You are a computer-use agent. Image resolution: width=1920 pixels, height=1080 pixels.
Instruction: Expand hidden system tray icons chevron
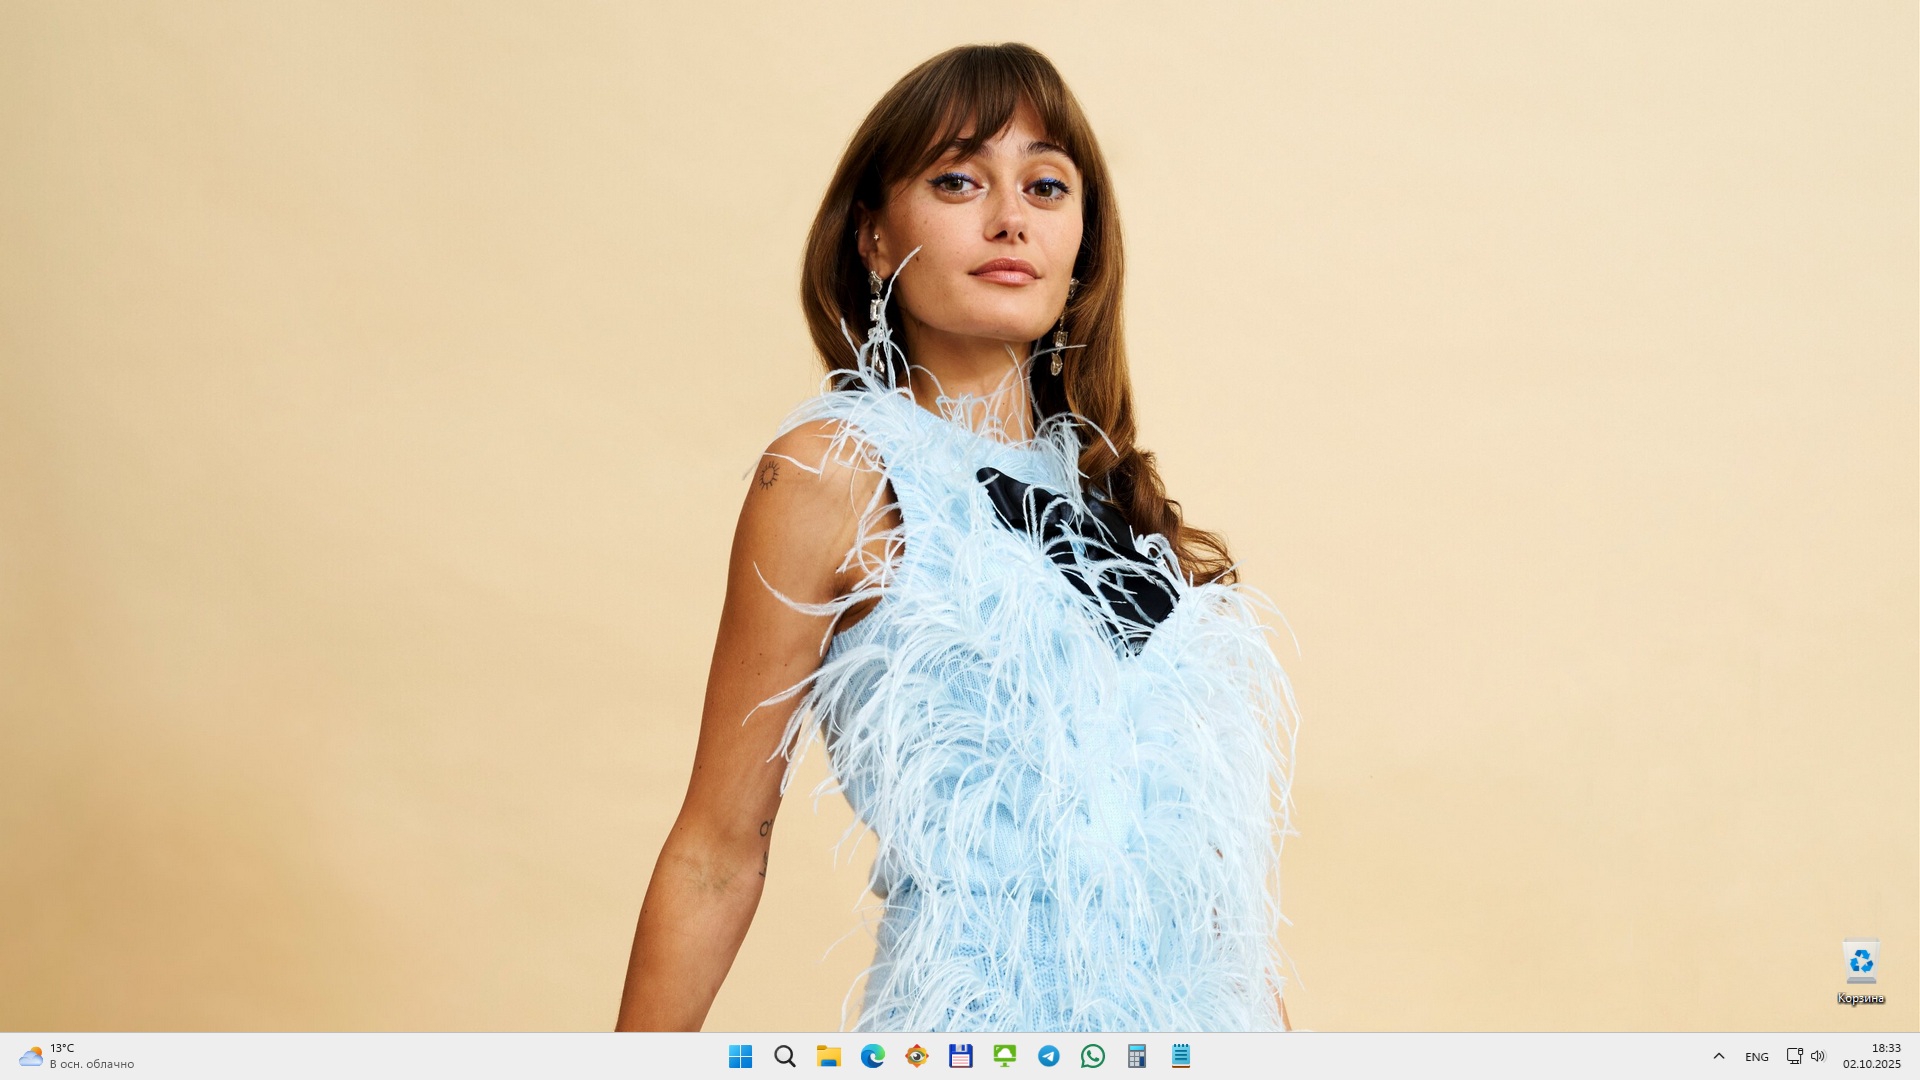[x=1719, y=1056]
